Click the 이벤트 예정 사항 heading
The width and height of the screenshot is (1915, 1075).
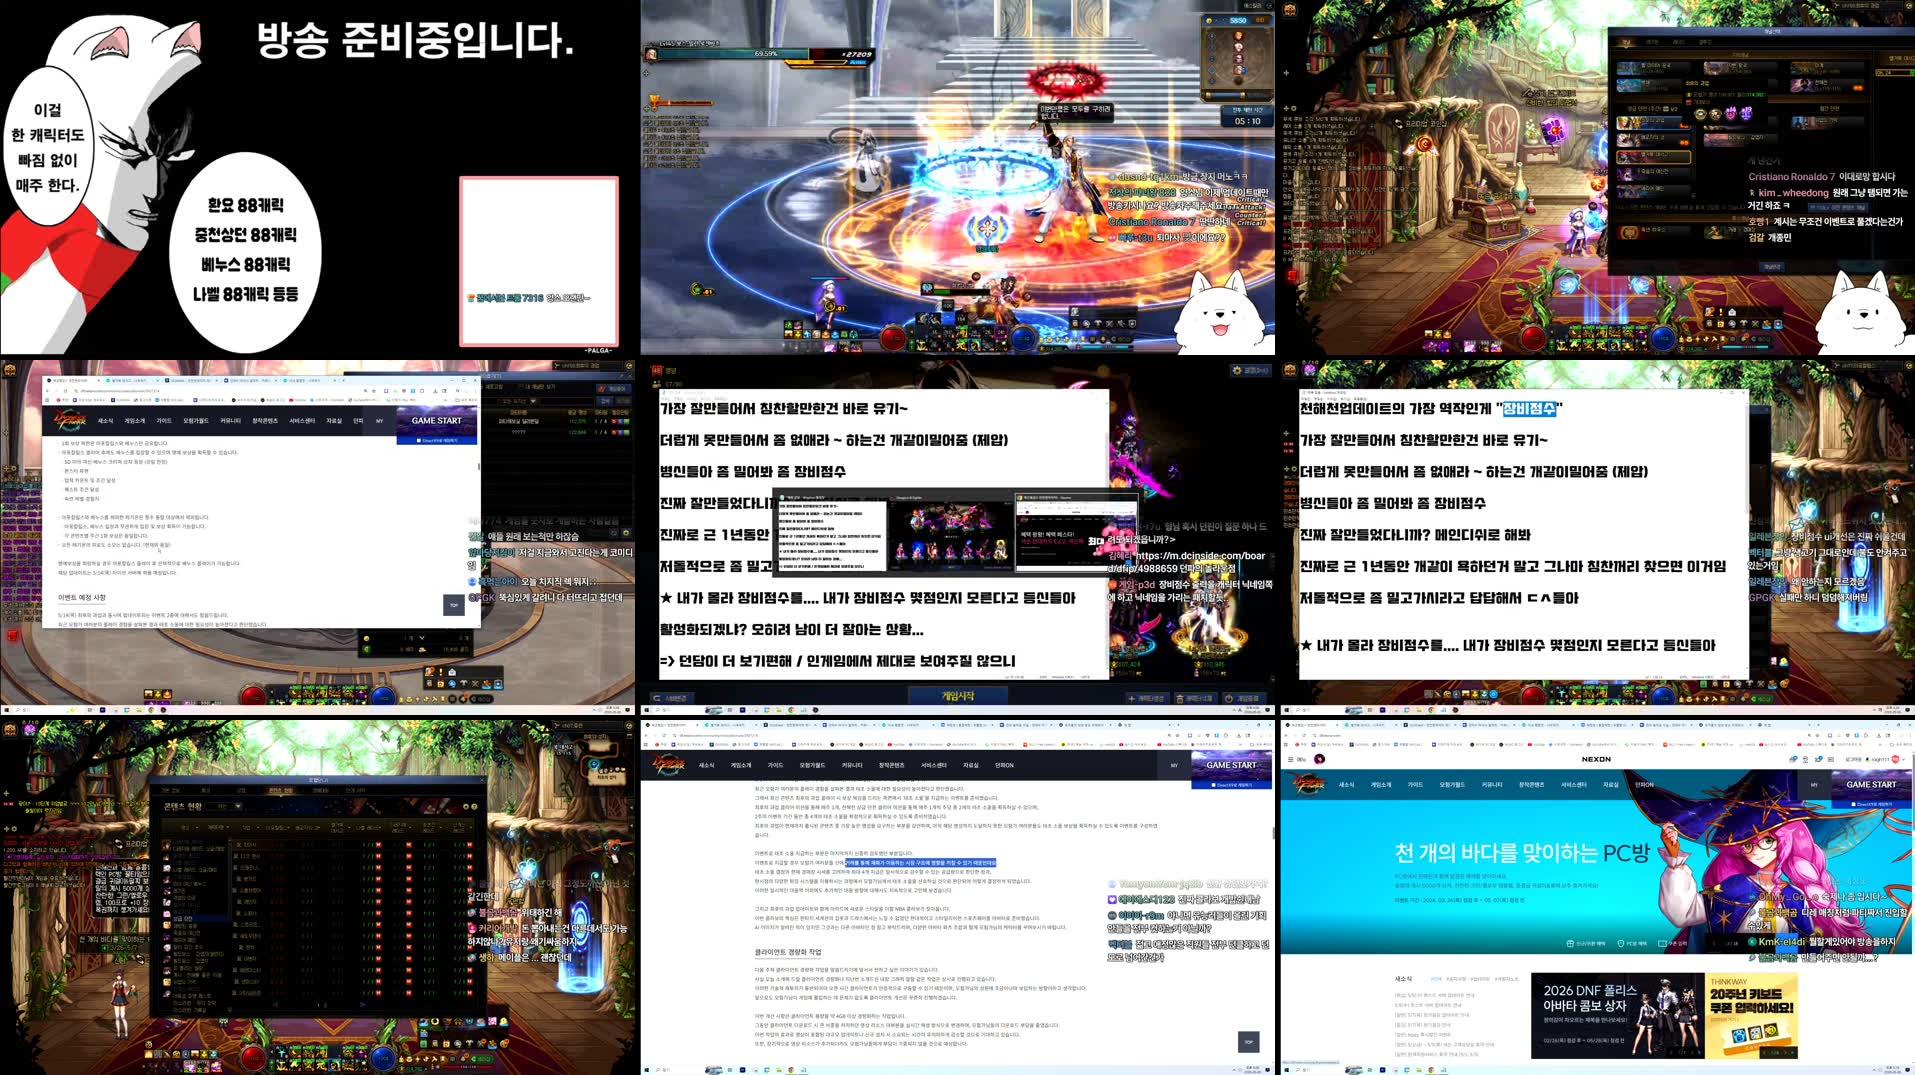click(x=81, y=597)
